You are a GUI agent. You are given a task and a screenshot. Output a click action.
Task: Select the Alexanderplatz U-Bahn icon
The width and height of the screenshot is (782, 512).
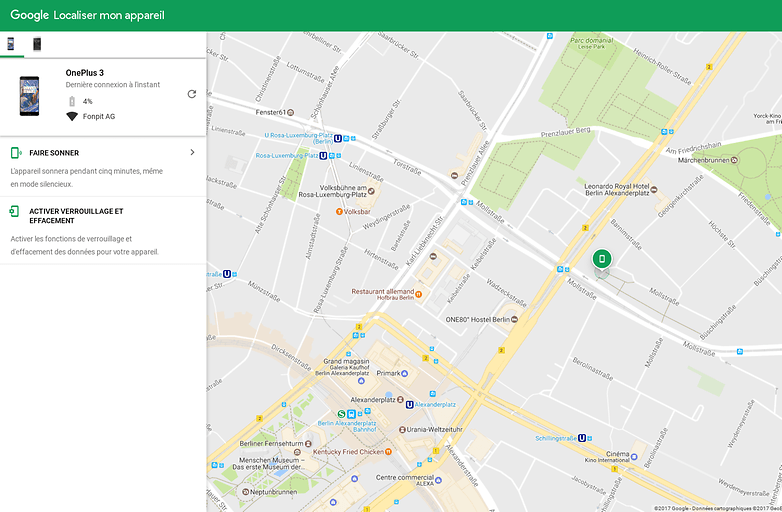pos(409,405)
